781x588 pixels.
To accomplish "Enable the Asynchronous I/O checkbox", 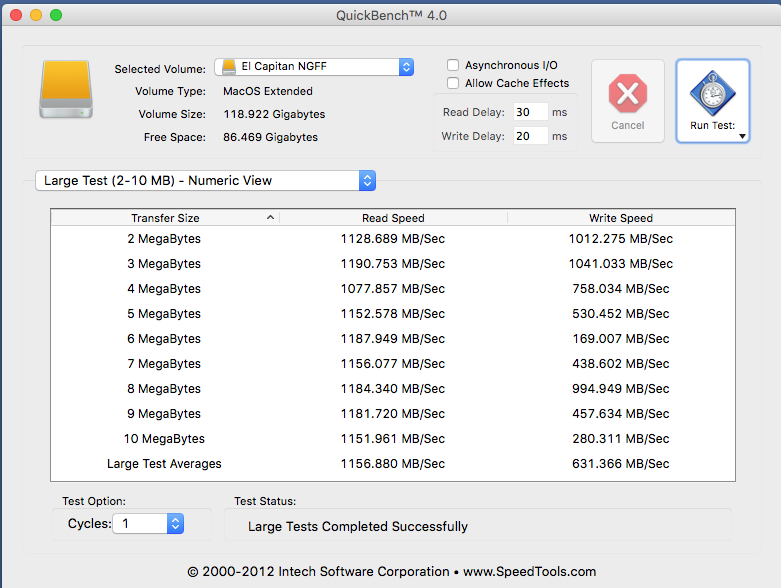I will 453,65.
